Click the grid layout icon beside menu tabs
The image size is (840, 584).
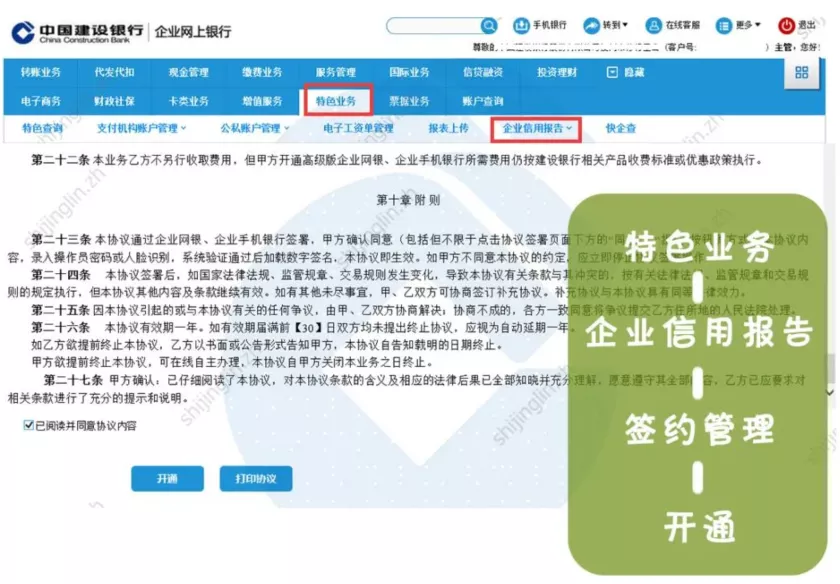coord(800,72)
